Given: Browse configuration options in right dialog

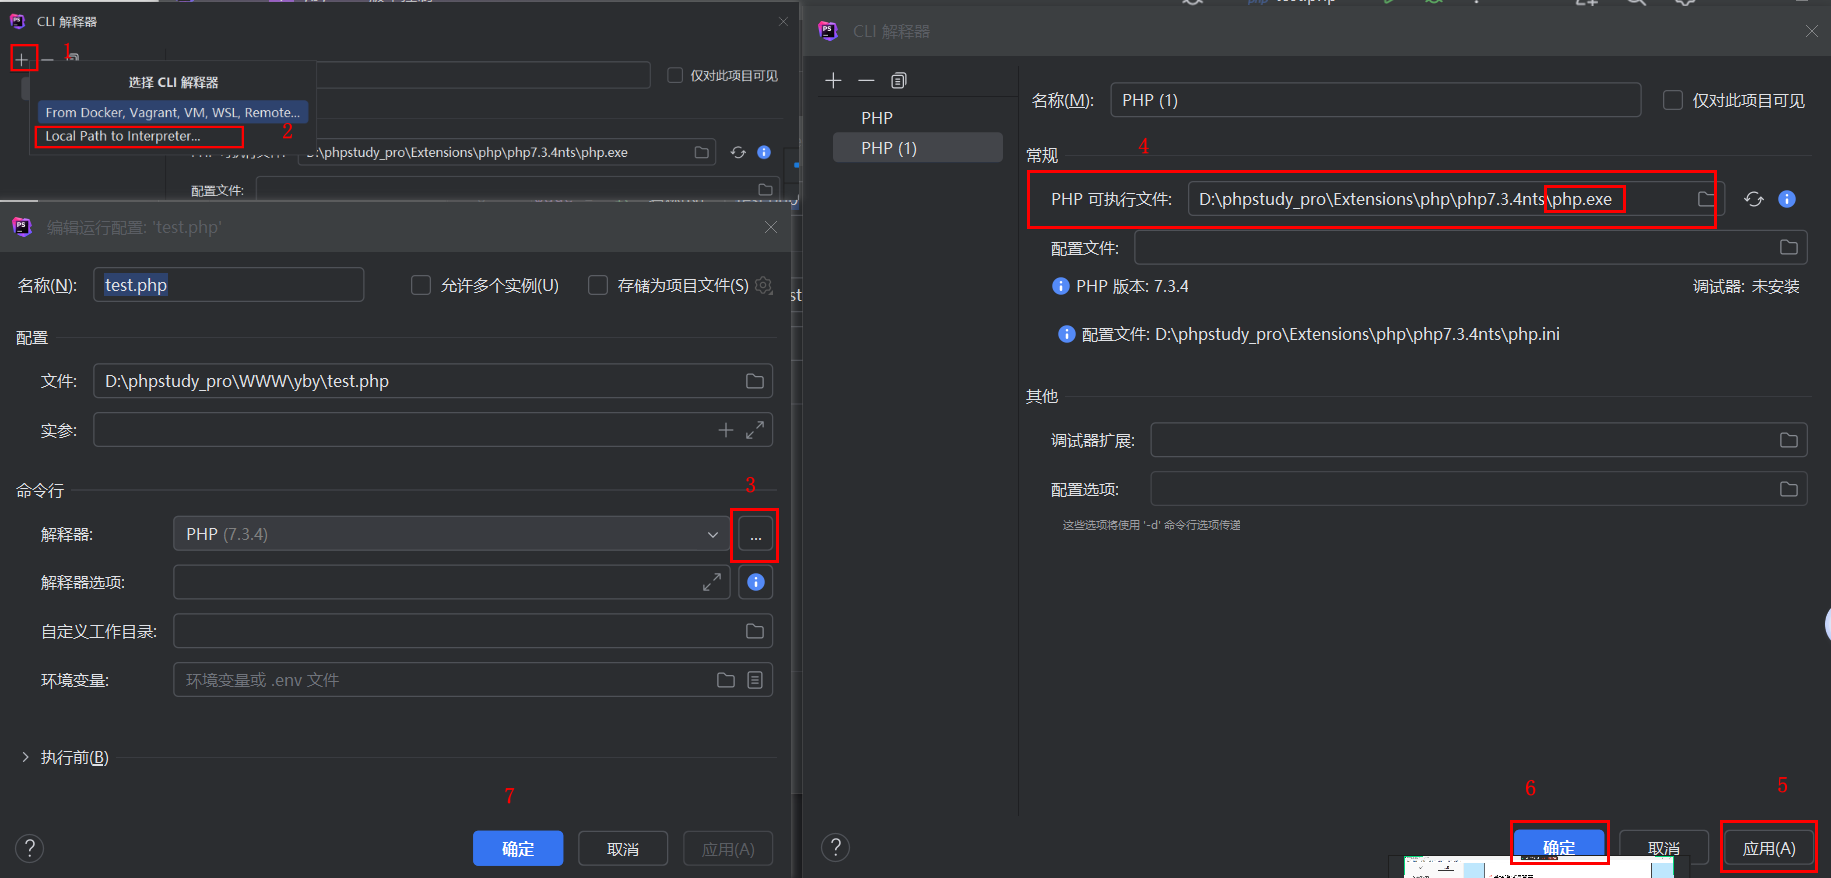Looking at the screenshot, I should pyautogui.click(x=1789, y=489).
